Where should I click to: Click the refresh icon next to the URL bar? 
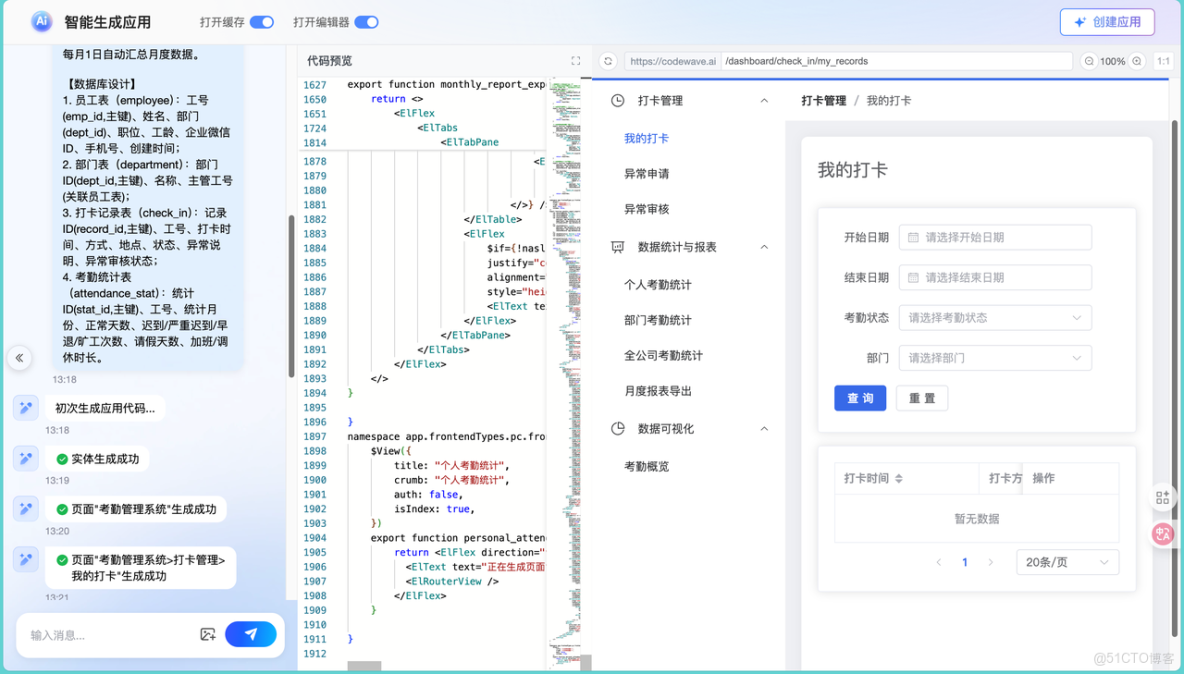point(608,60)
